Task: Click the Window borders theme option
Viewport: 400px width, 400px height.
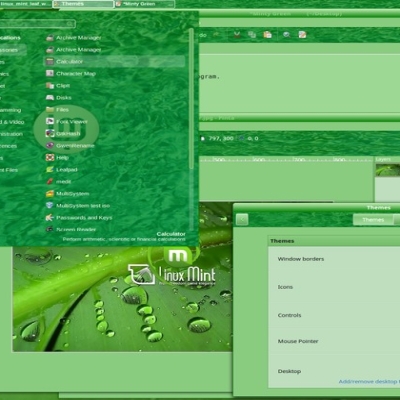Action: tap(301, 259)
